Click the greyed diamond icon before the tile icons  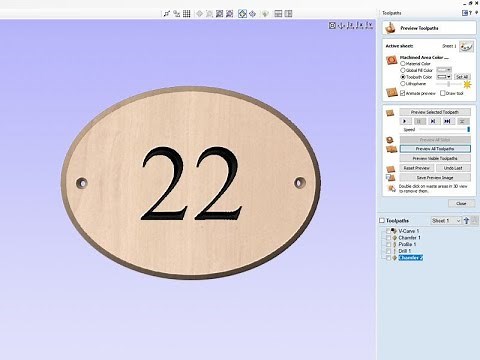265,14
